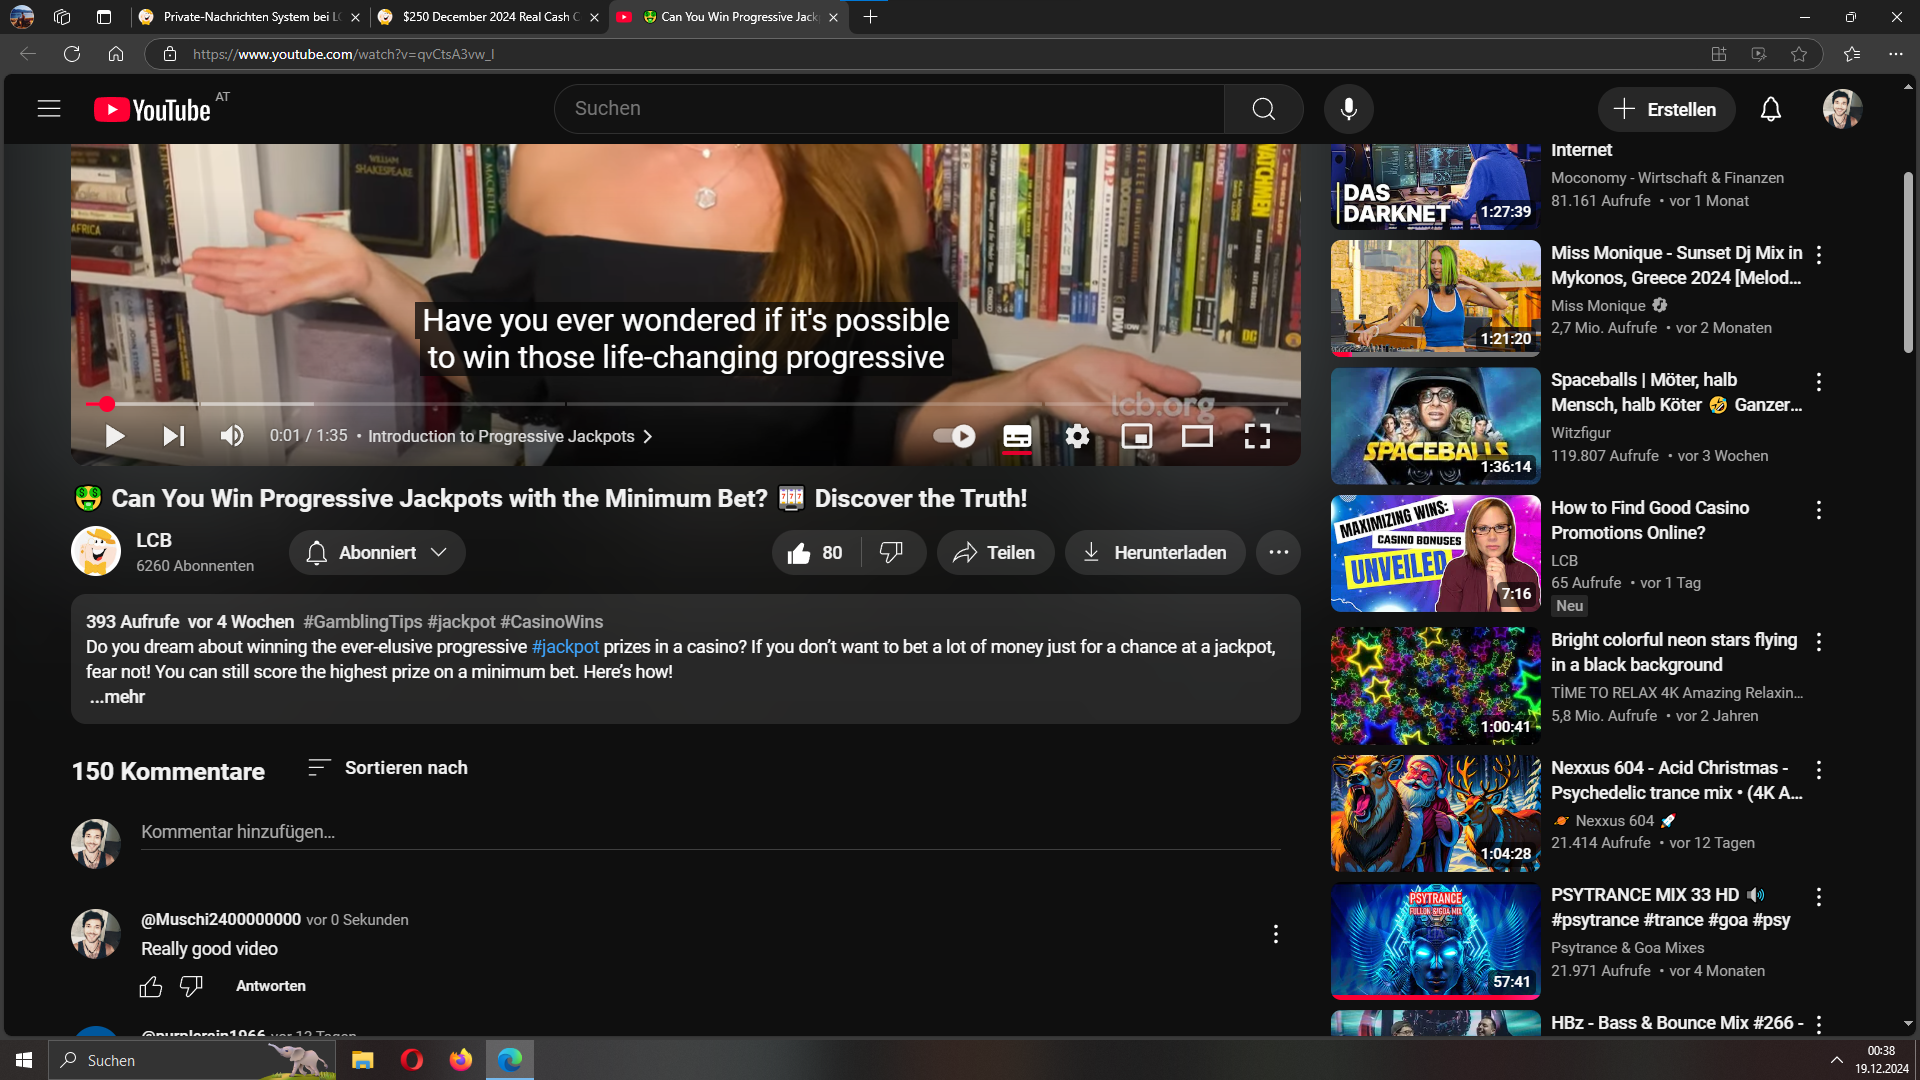Dislike the comment 'Really good video'
The height and width of the screenshot is (1080, 1920).
click(x=191, y=987)
